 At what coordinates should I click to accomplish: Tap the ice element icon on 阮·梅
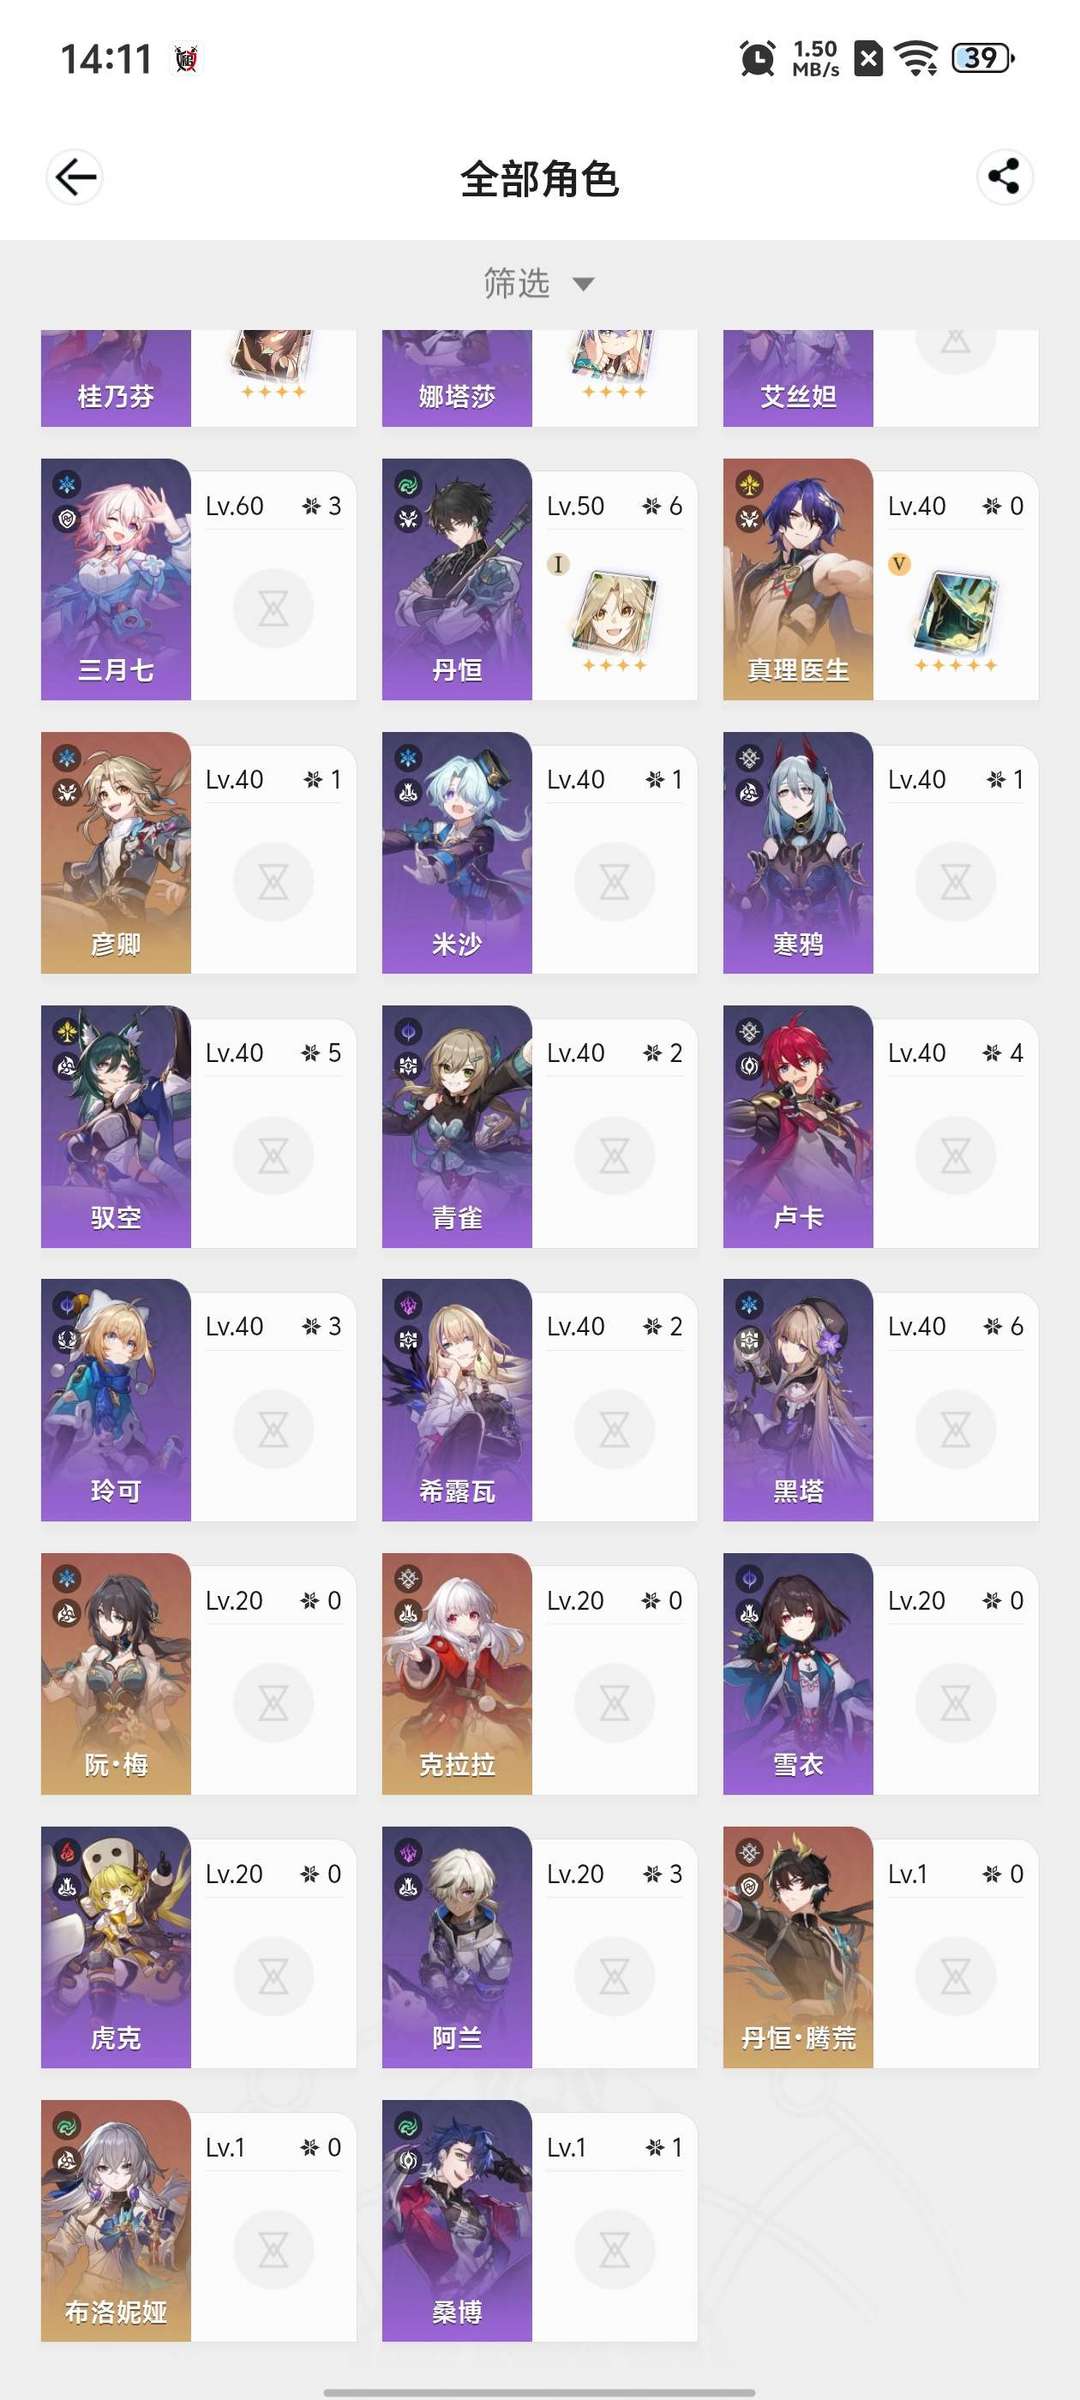tap(67, 1579)
